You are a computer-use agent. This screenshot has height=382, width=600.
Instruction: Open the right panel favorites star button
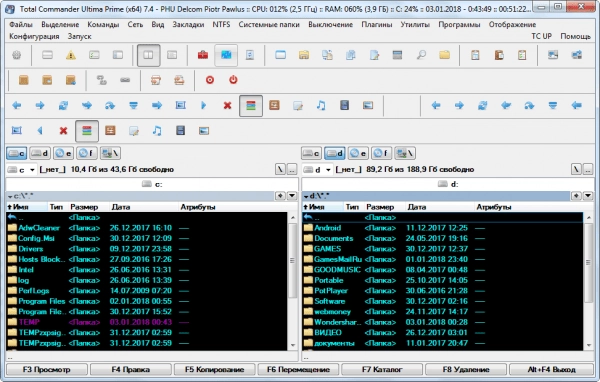click(x=576, y=196)
